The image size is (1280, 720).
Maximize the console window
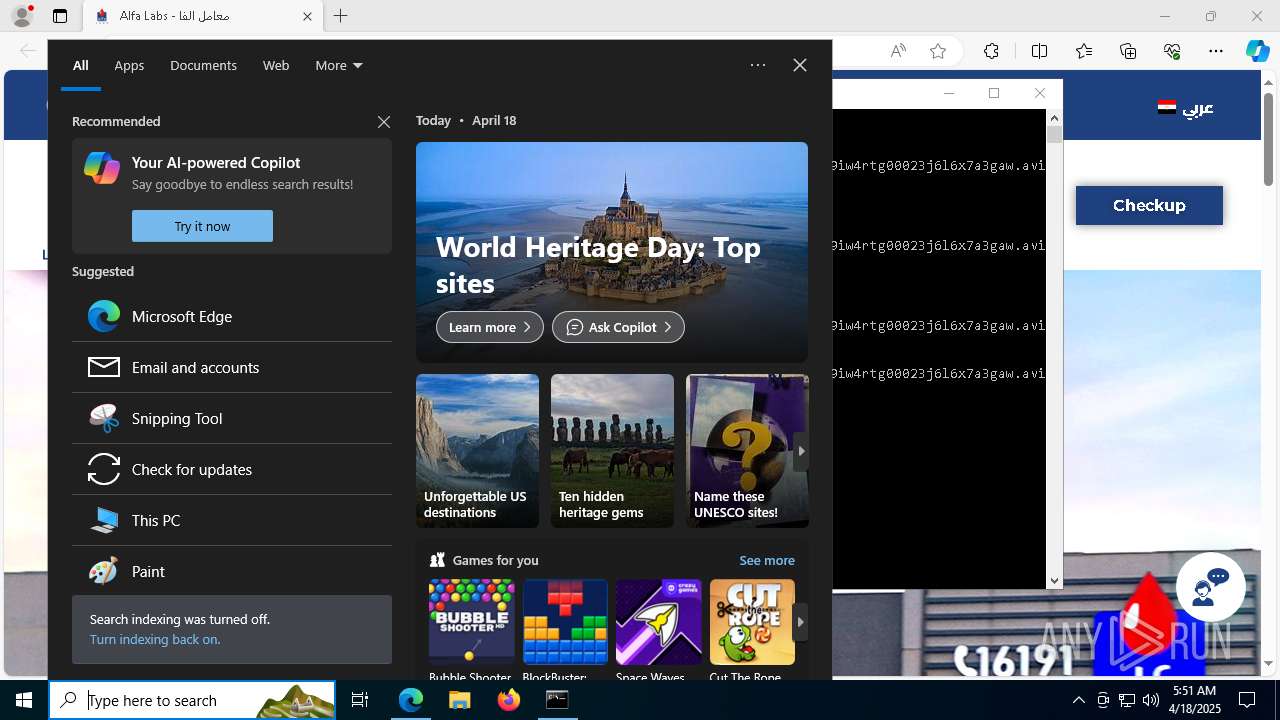[x=994, y=93]
